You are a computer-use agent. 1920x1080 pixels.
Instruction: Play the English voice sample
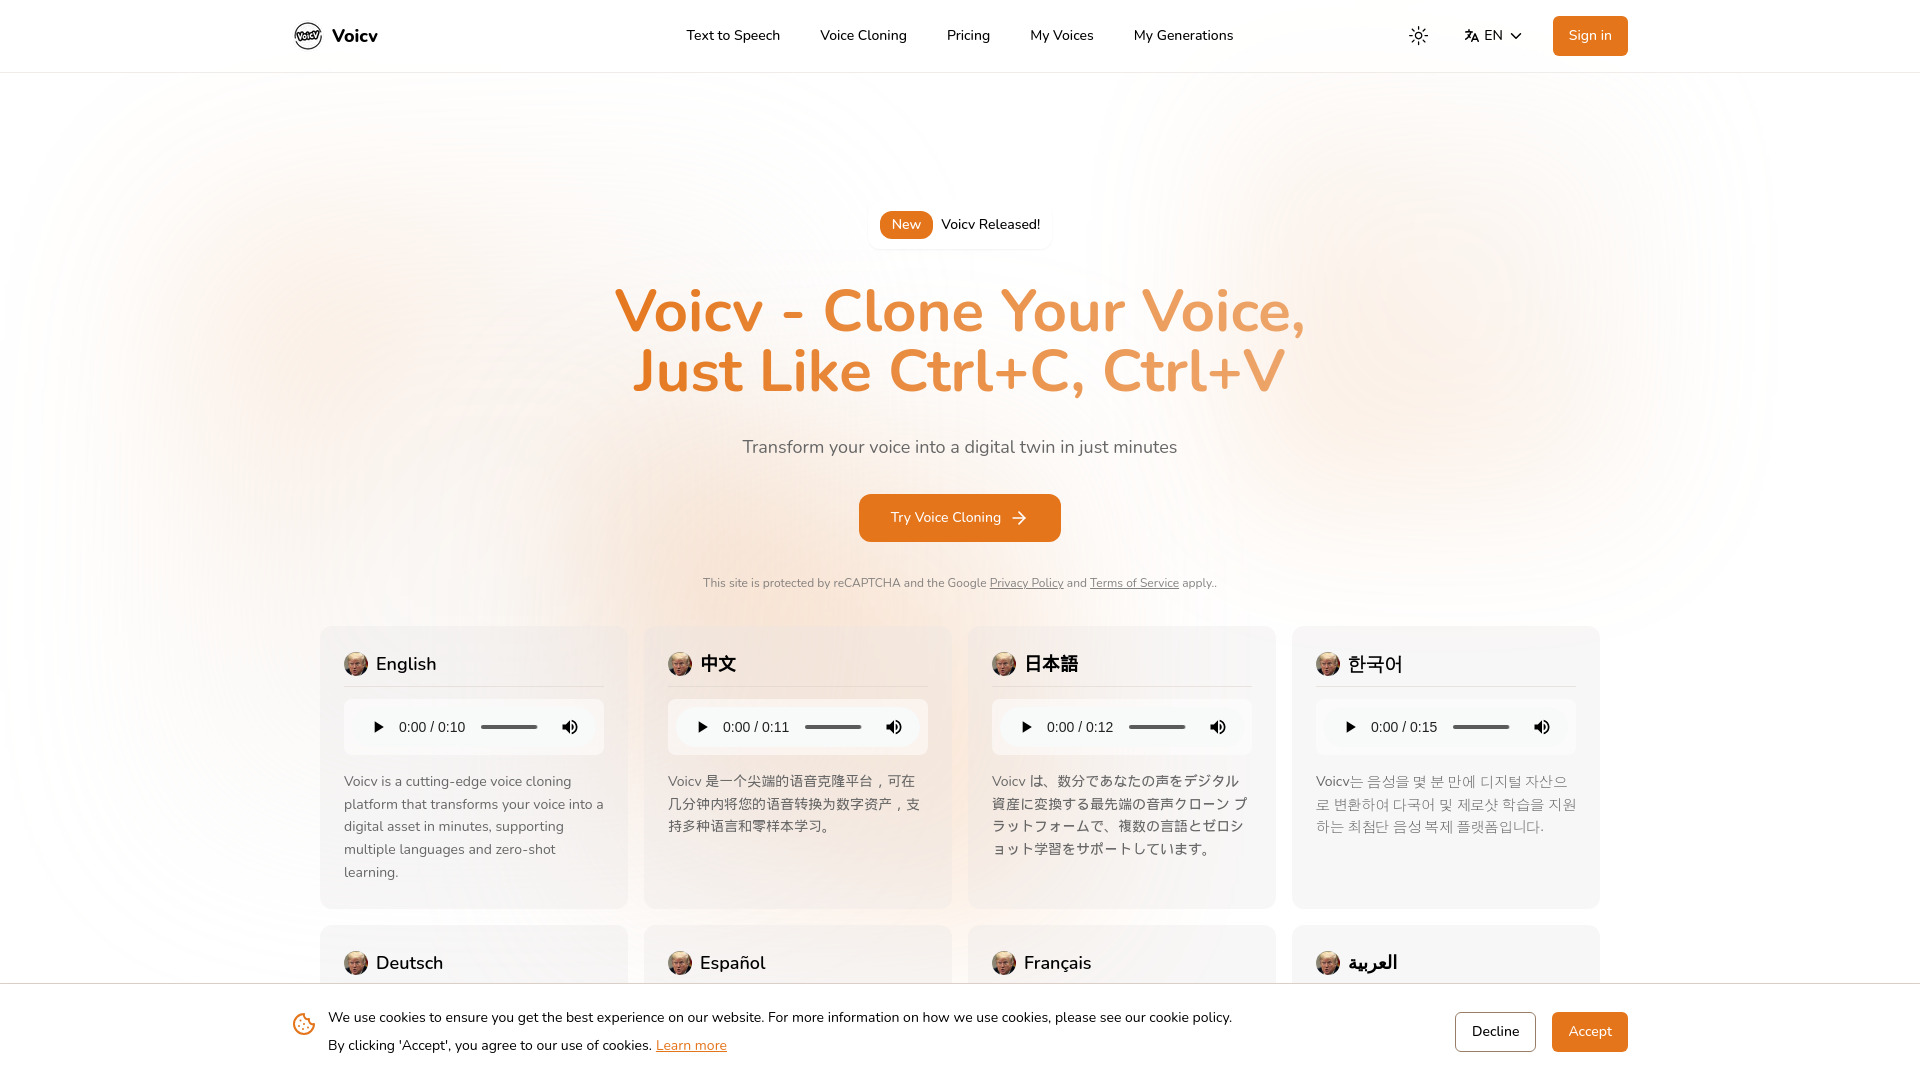click(377, 727)
